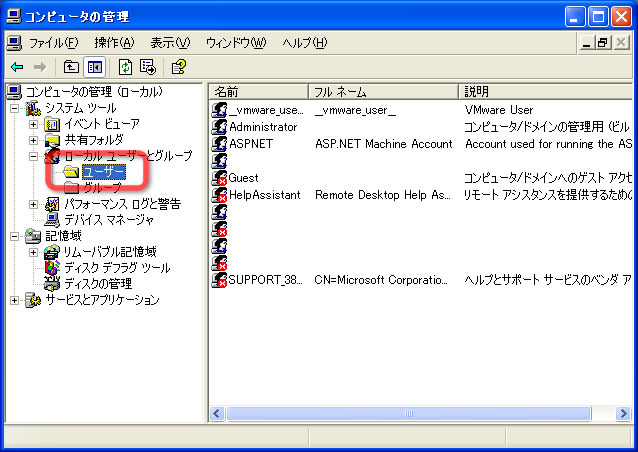Select the ユーザー folder in tree
Viewport: 638px width, 452px height.
(x=104, y=172)
